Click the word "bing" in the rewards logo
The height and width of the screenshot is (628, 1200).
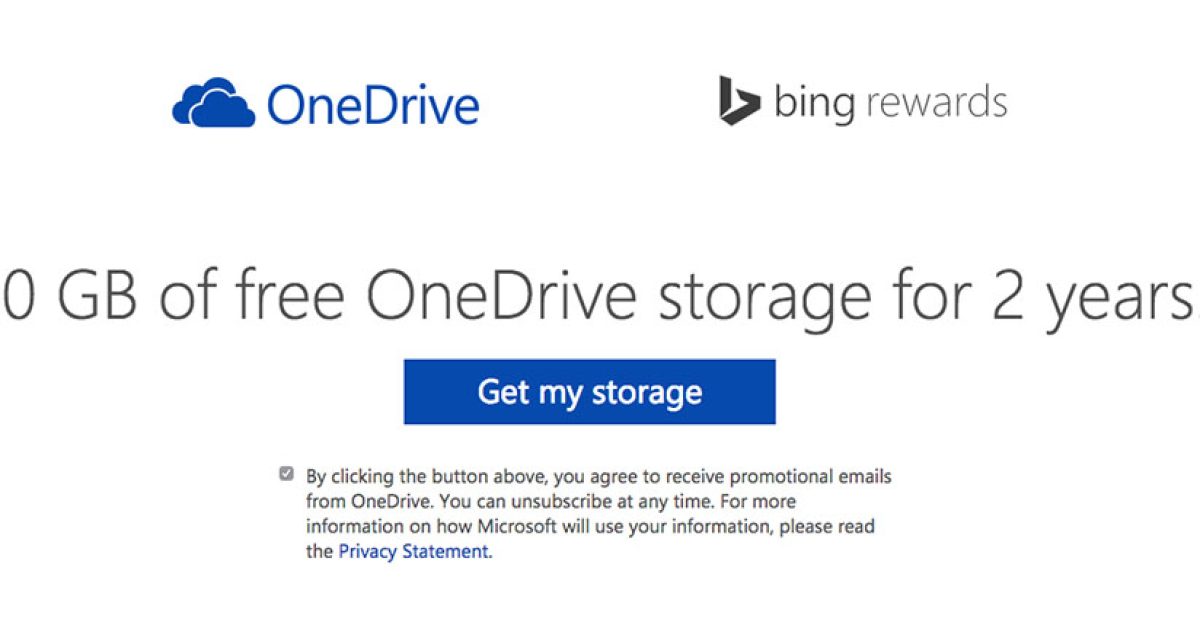[814, 104]
